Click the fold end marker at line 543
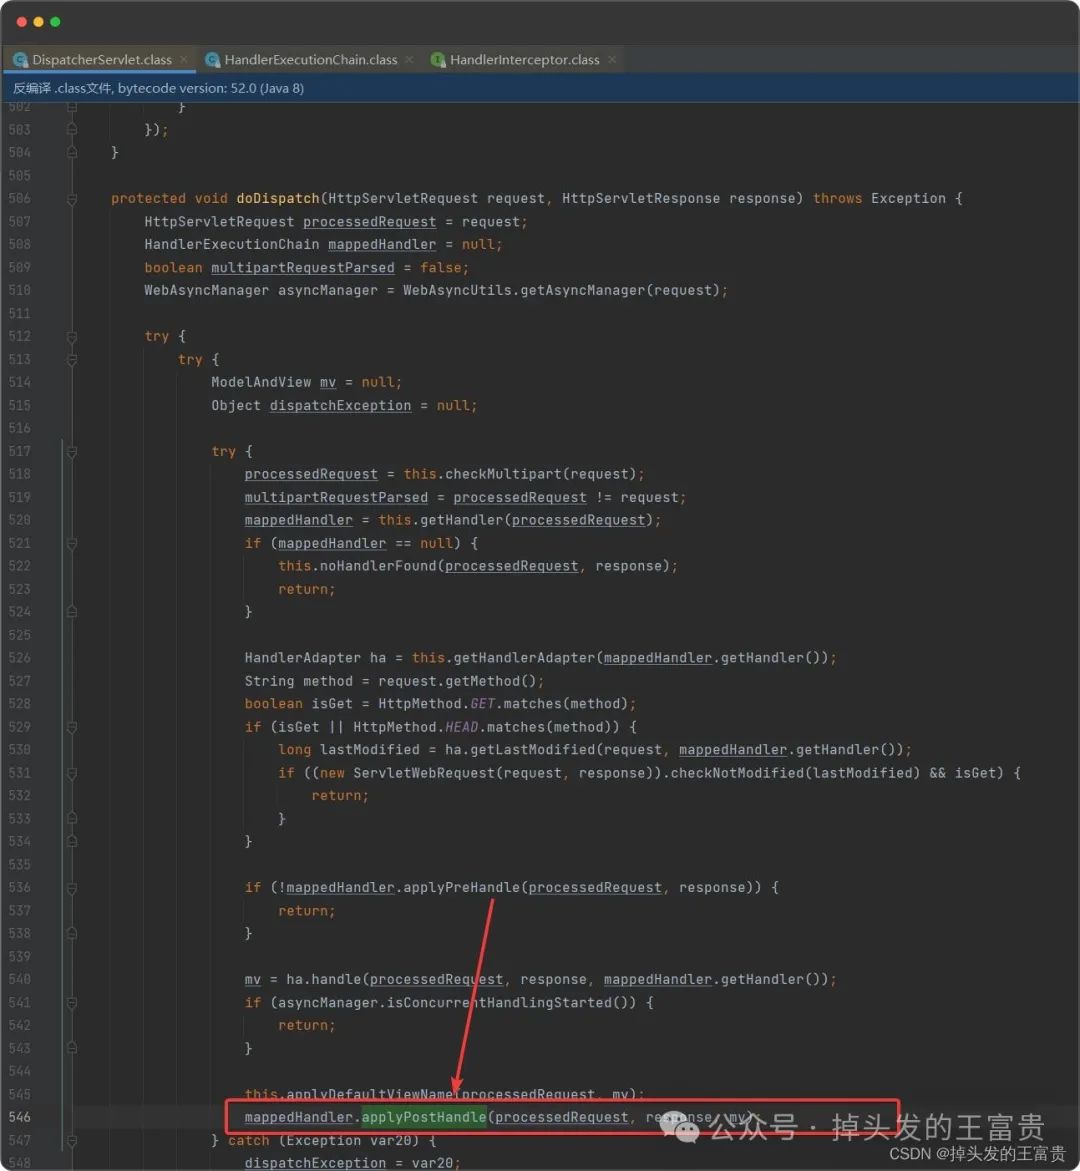The width and height of the screenshot is (1080, 1171). coord(72,1049)
